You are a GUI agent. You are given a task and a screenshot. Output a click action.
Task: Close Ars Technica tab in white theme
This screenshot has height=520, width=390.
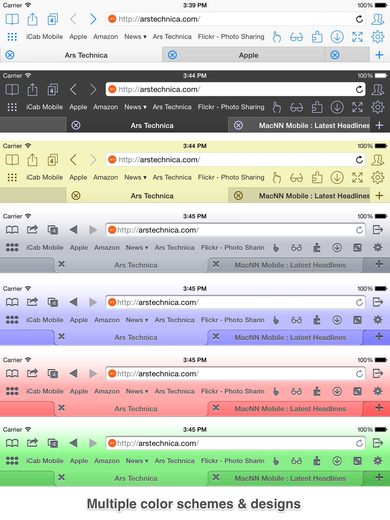coord(10,55)
